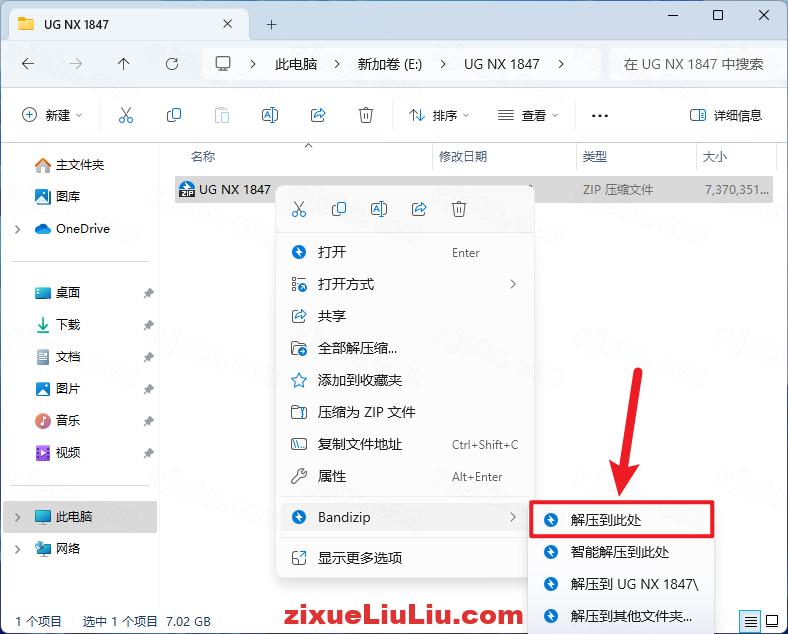Open 视频 in the sidebar
Viewport: 788px width, 634px height.
click(57, 453)
